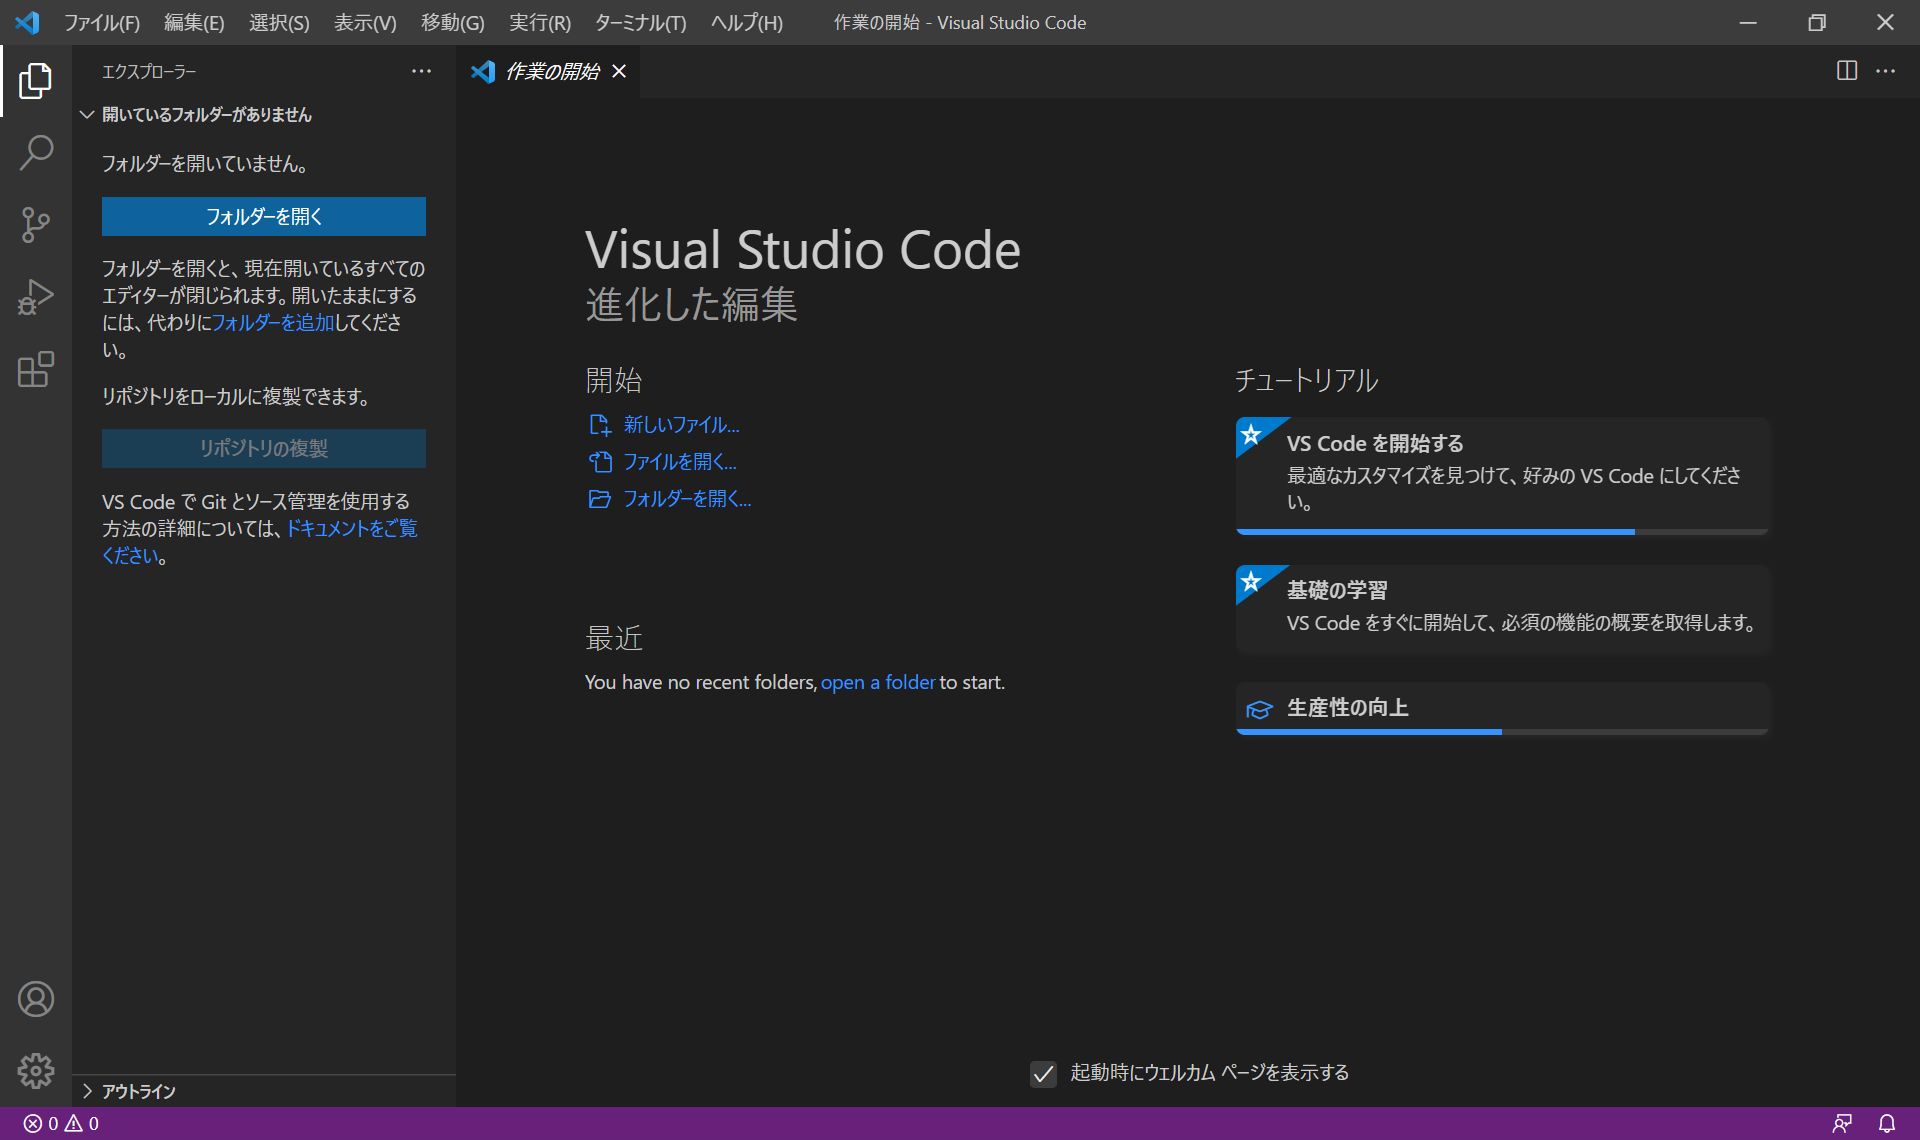Open the 生産性の向上 tutorial progress card
Image resolution: width=1920 pixels, height=1140 pixels.
coord(1502,707)
